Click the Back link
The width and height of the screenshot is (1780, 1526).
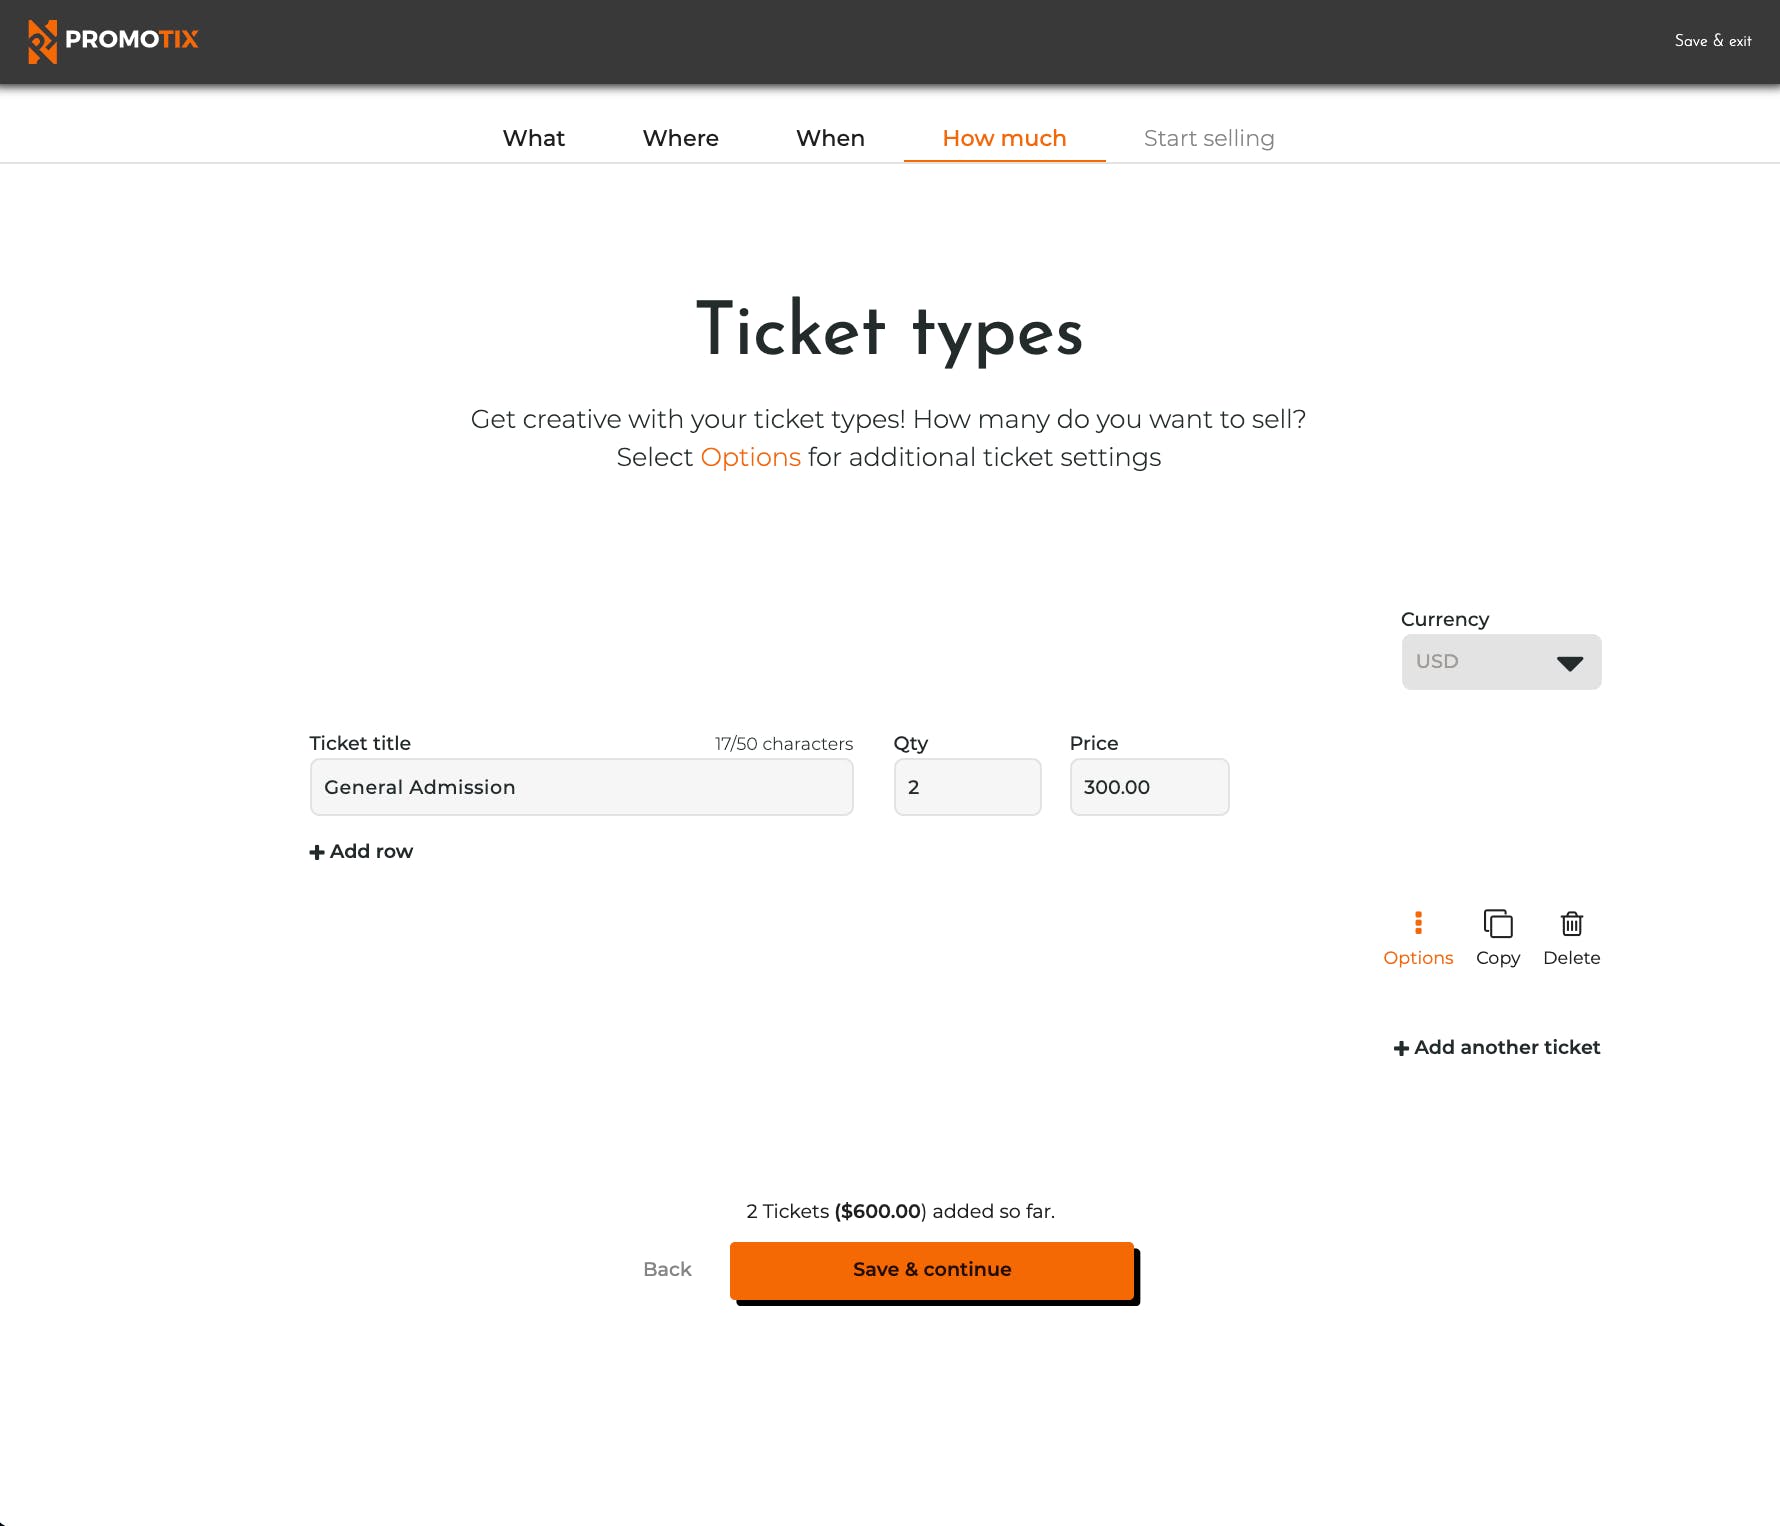click(667, 1269)
